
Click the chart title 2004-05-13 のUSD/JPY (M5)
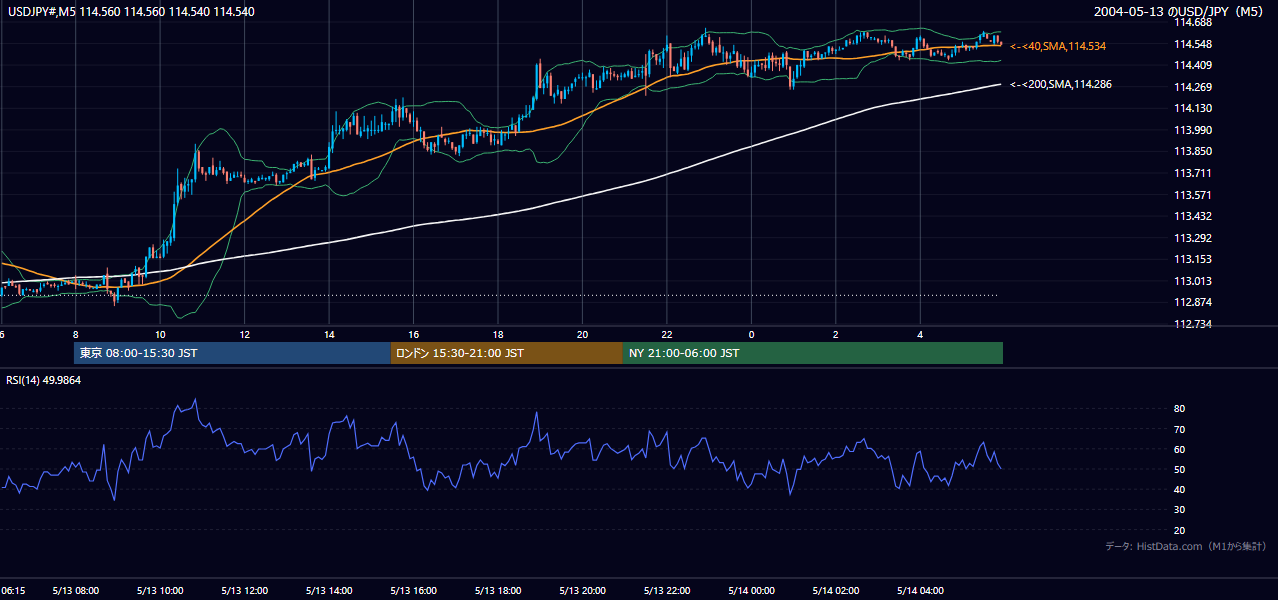(1181, 11)
